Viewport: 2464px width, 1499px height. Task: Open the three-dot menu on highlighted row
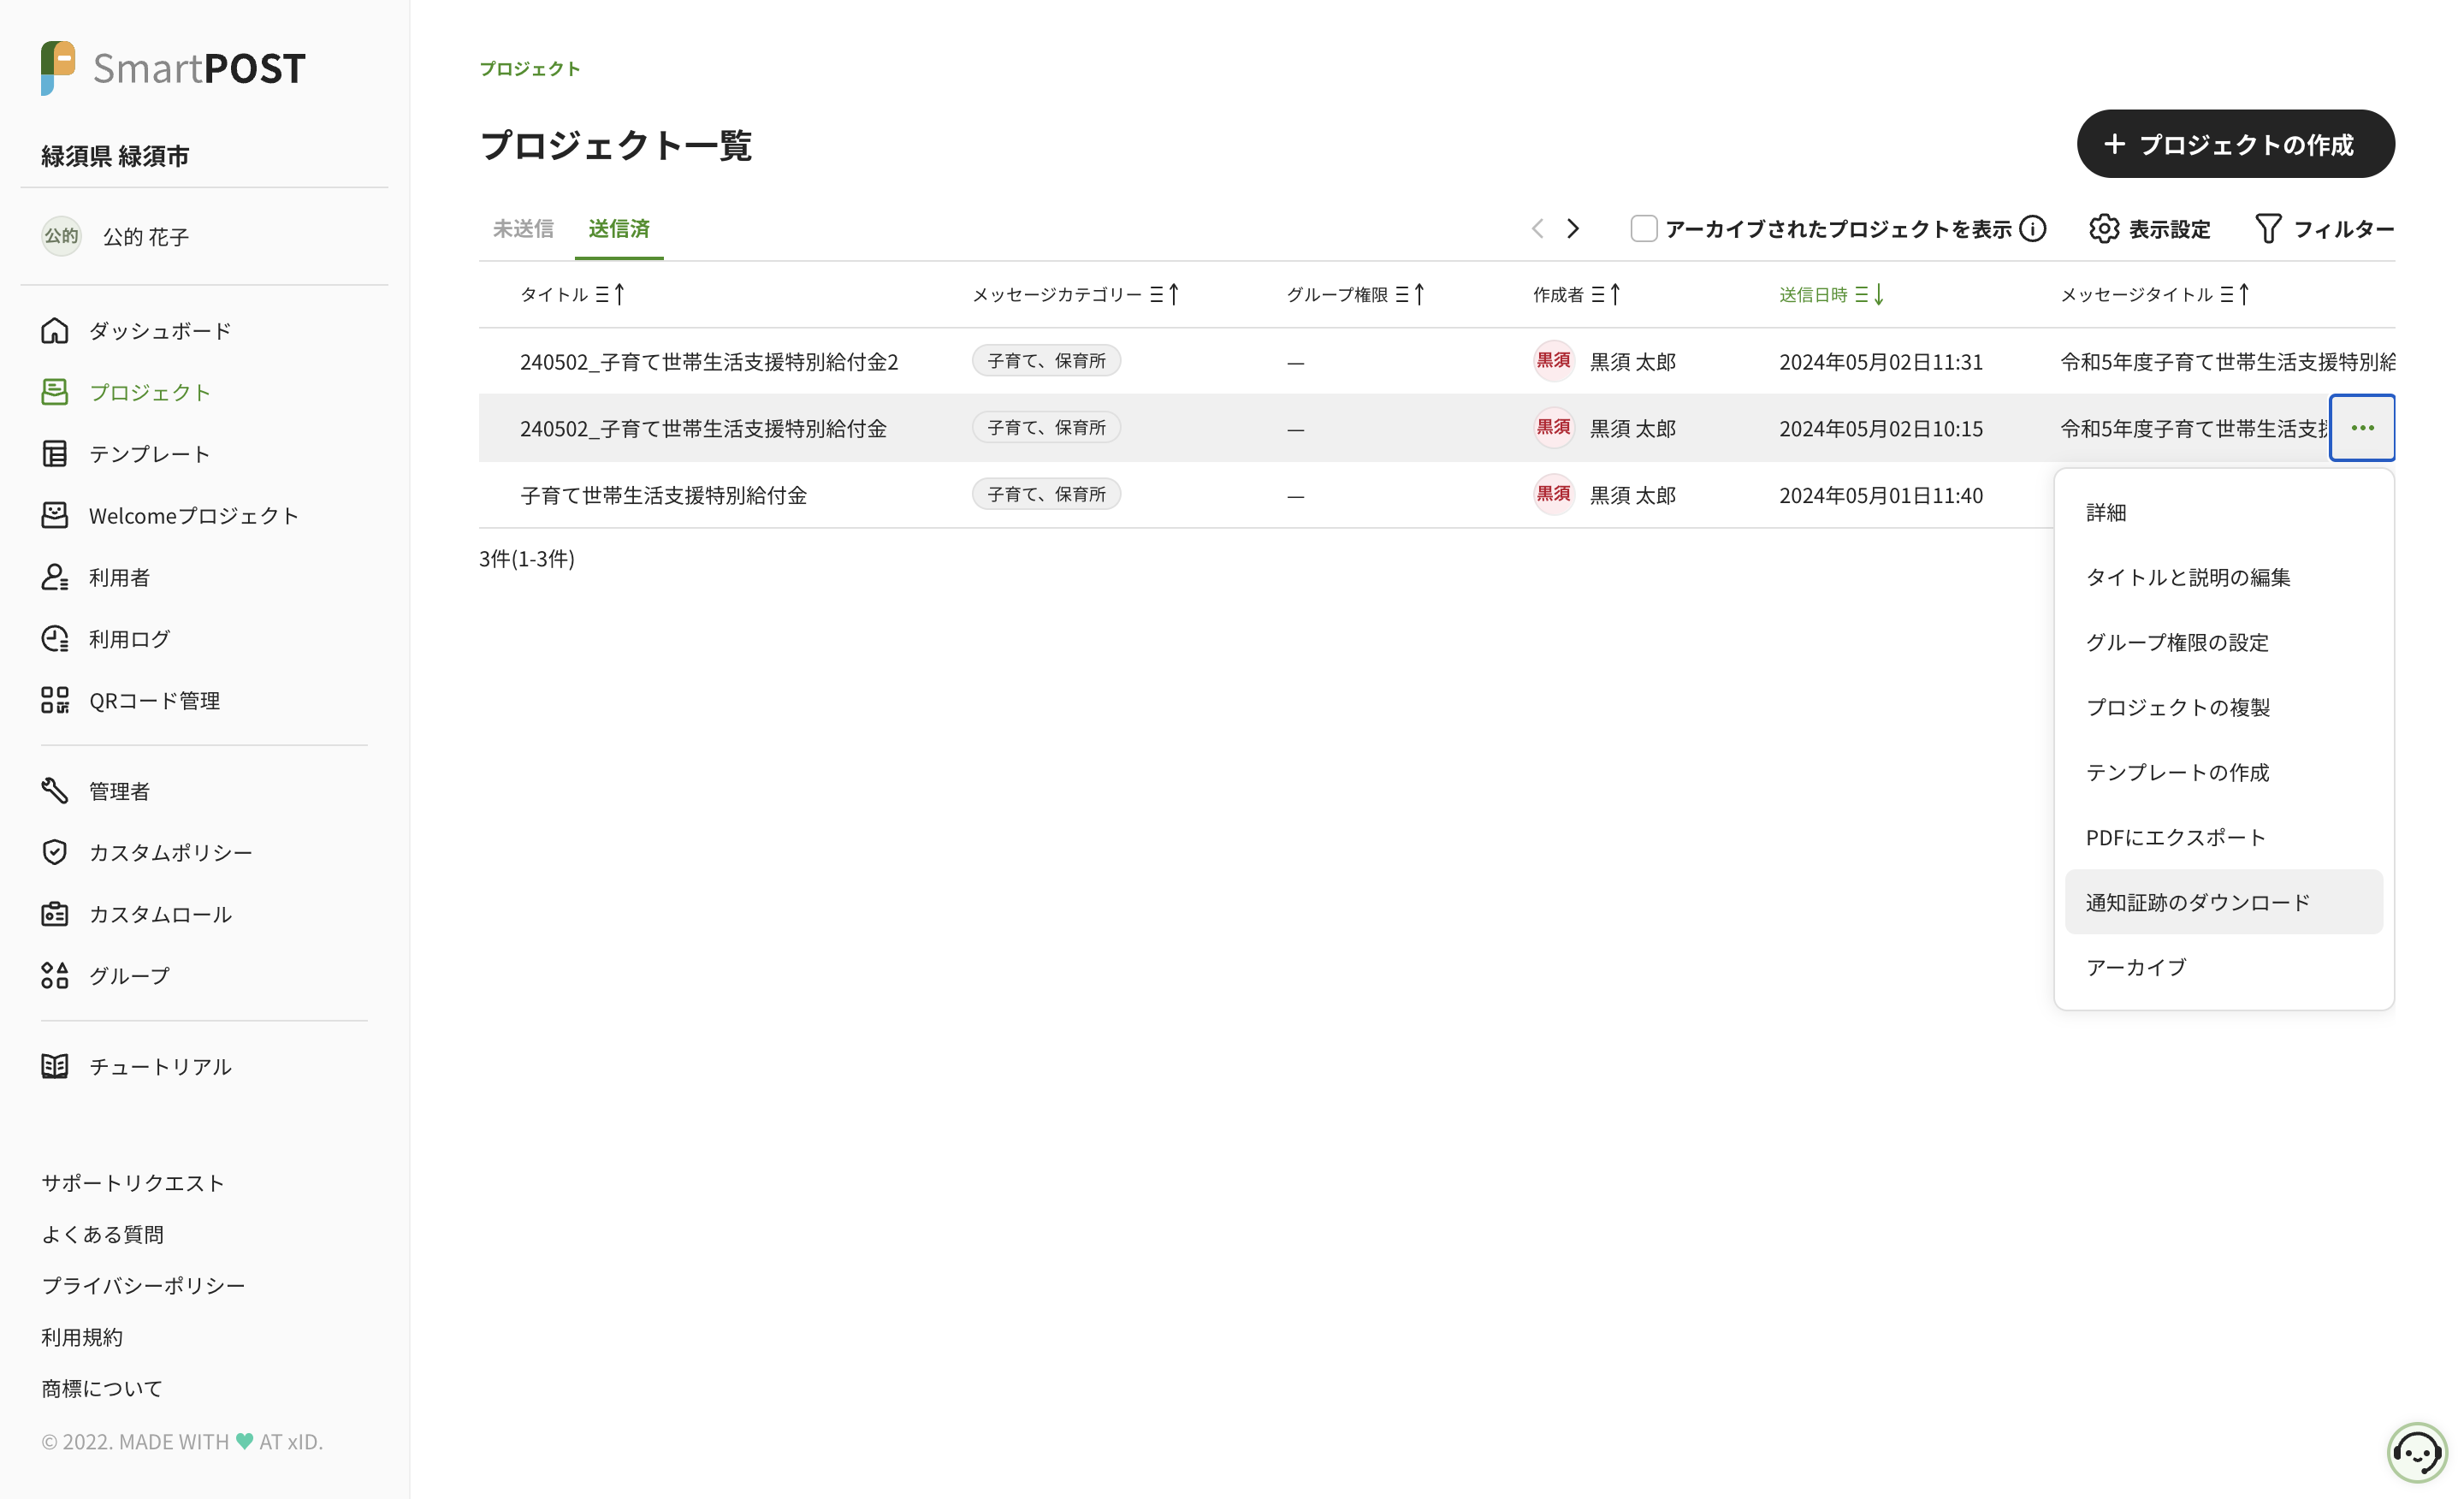[2362, 428]
